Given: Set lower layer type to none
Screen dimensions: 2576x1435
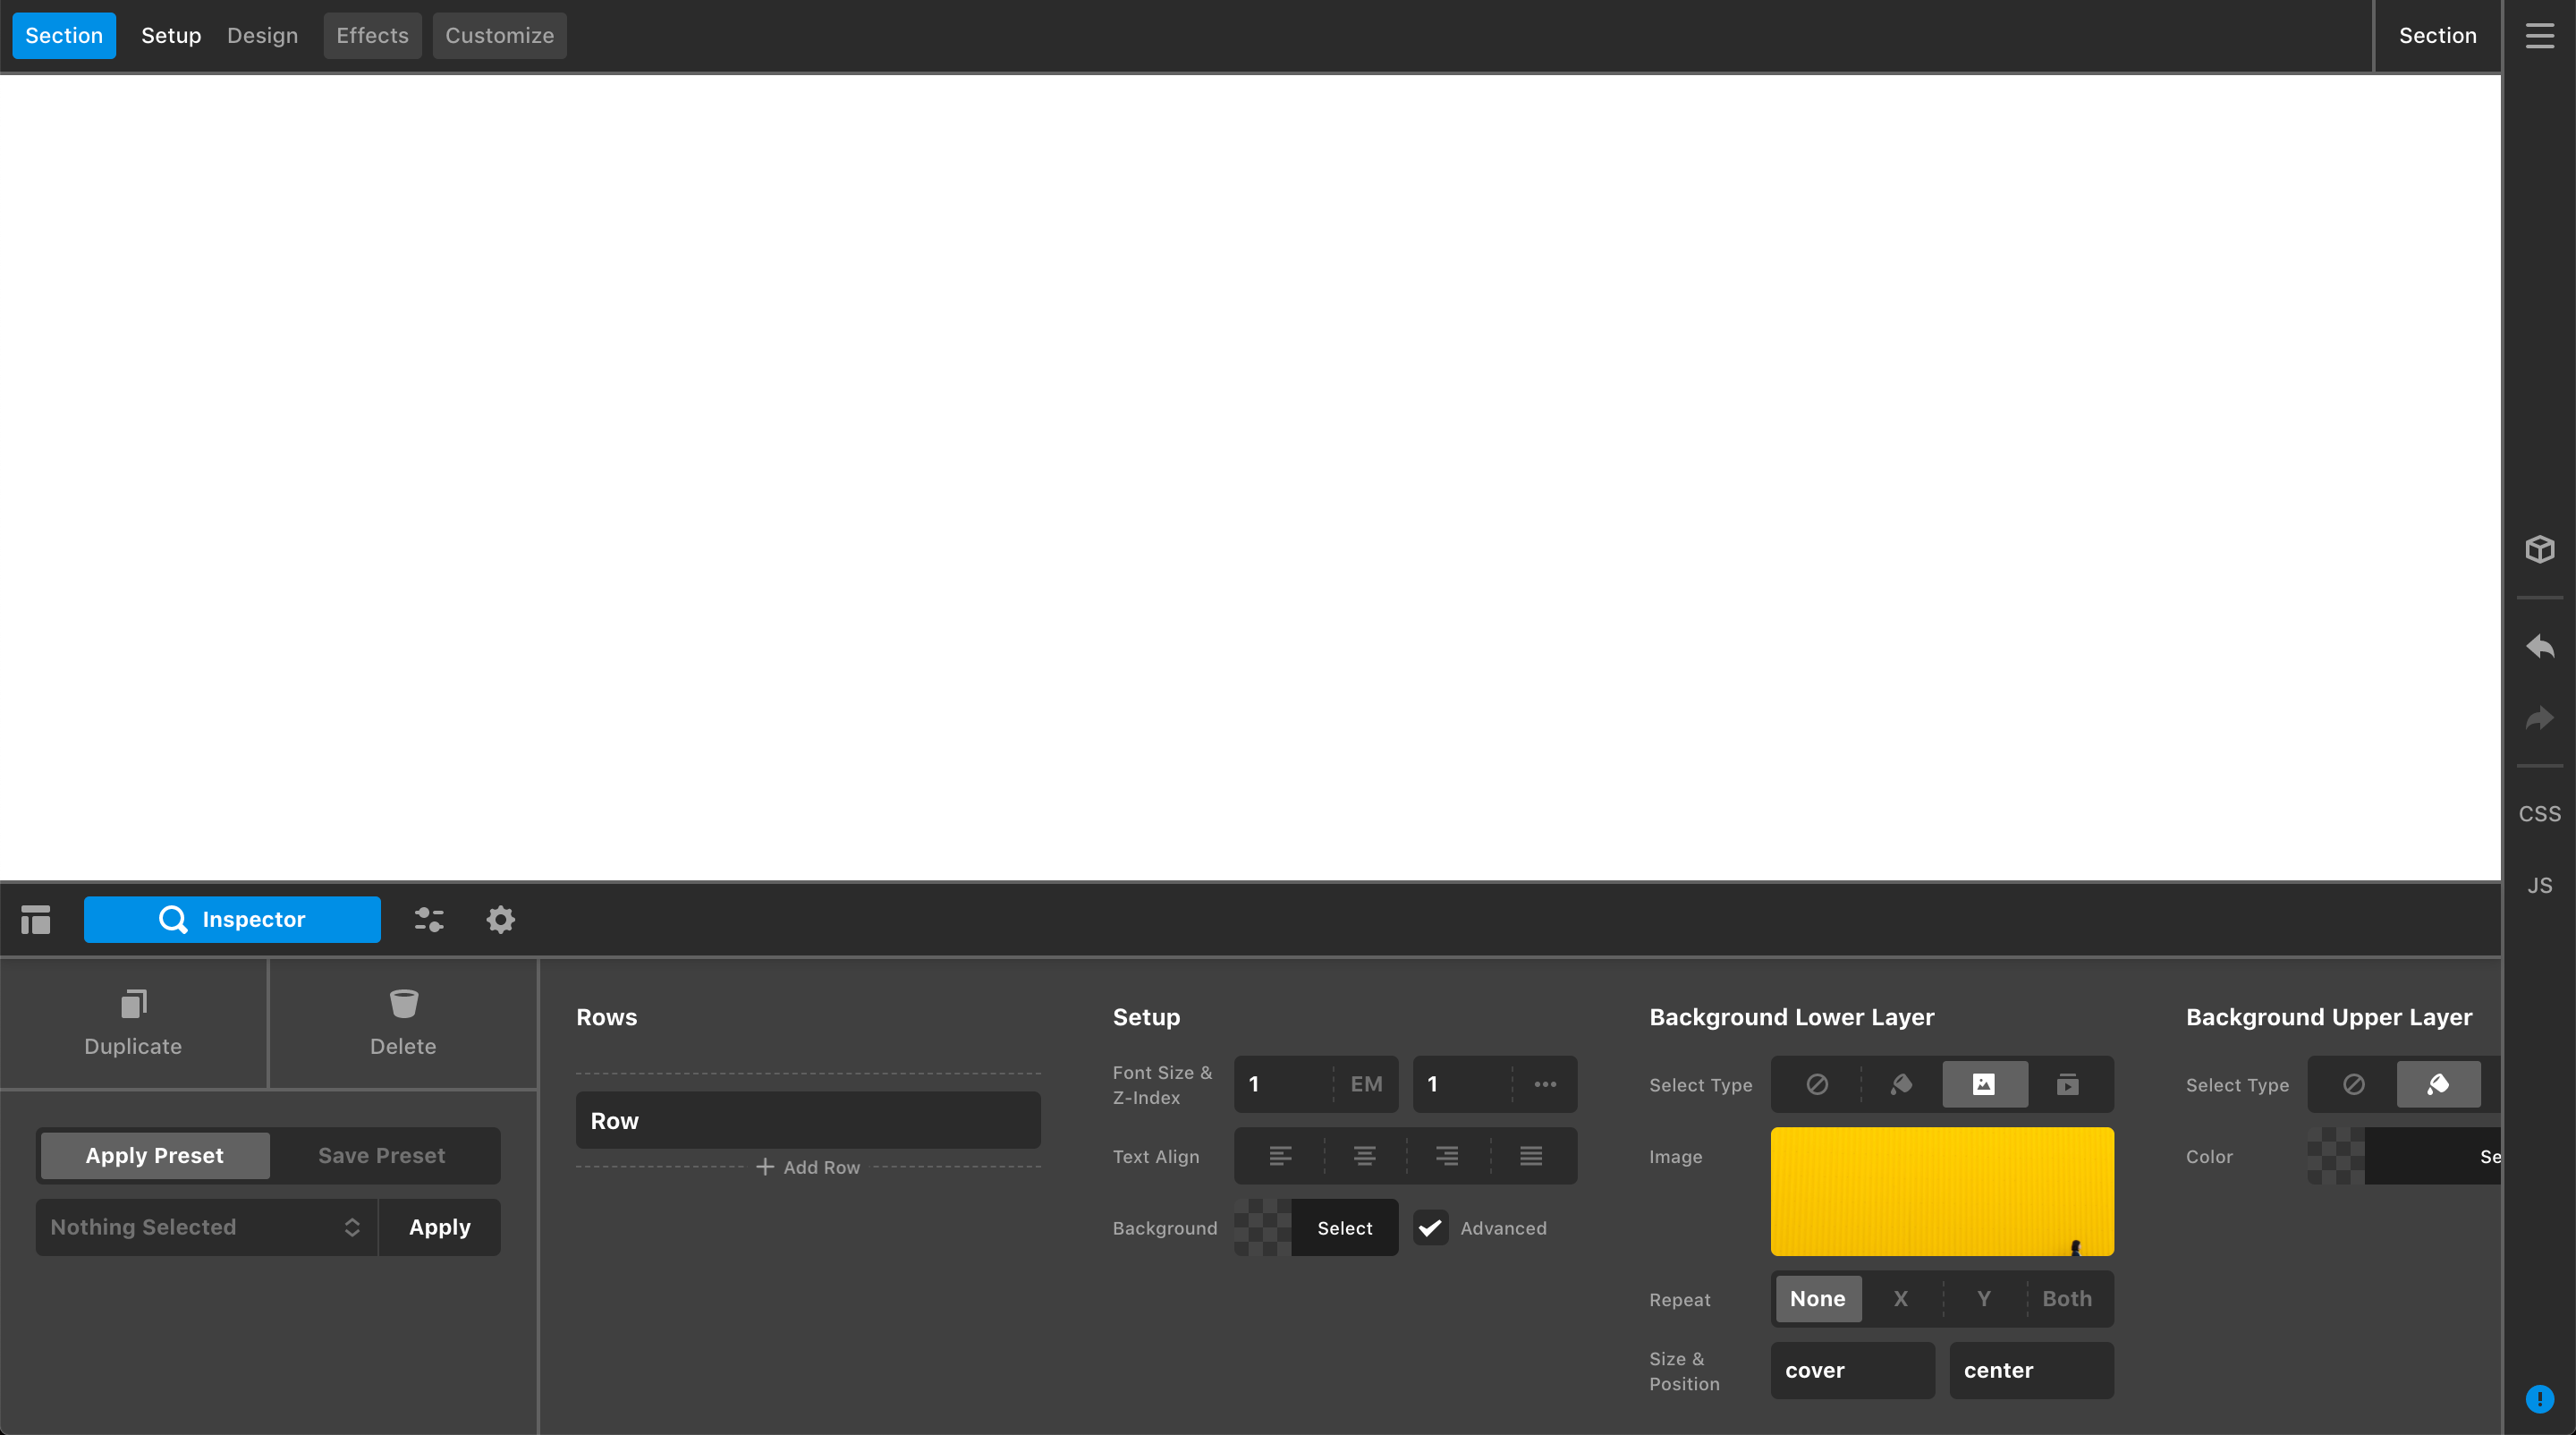Looking at the screenshot, I should pyautogui.click(x=1817, y=1084).
